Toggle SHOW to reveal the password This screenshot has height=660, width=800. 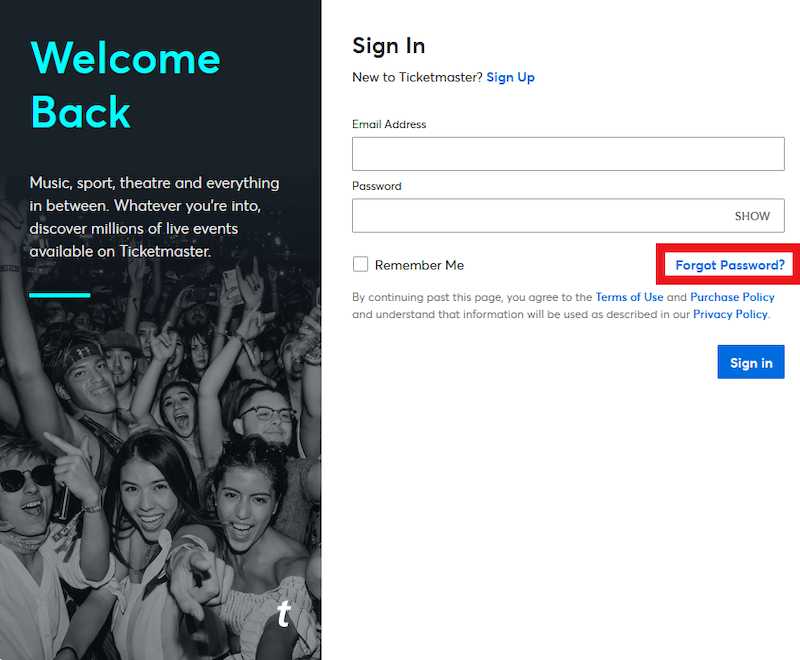pyautogui.click(x=752, y=216)
